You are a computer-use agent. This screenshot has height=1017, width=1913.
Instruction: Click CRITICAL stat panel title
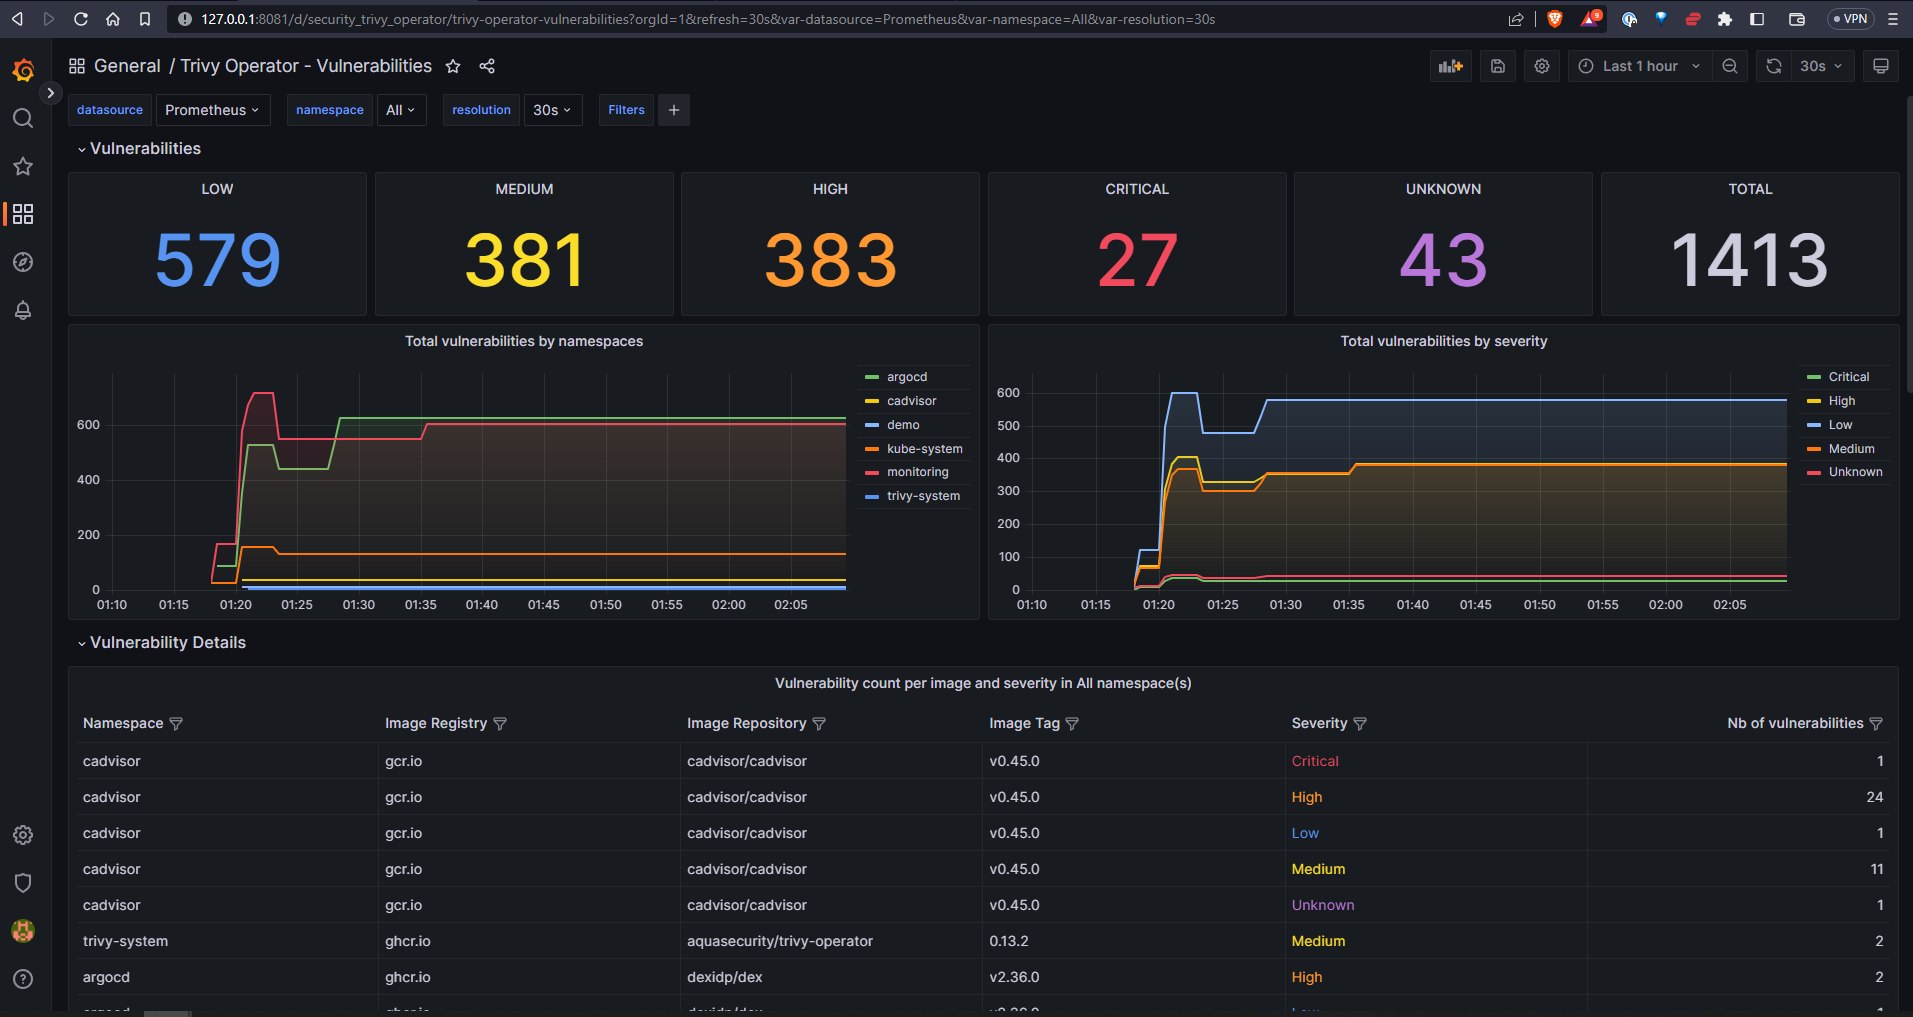(1137, 189)
